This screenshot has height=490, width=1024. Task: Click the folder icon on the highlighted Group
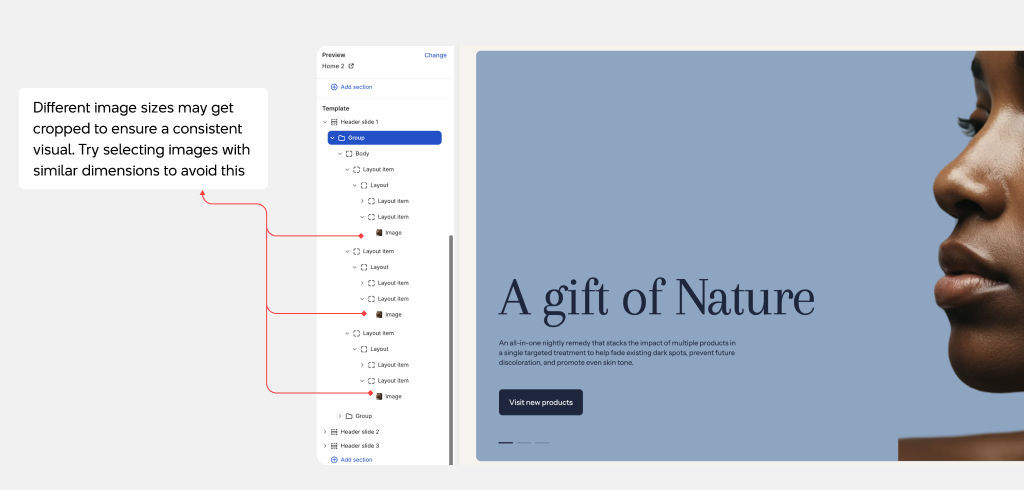342,138
